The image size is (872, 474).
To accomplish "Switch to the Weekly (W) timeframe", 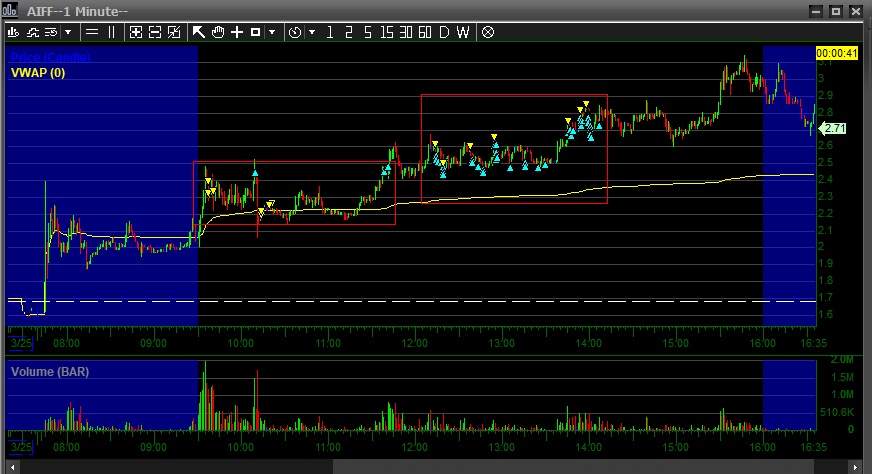I will (x=463, y=32).
